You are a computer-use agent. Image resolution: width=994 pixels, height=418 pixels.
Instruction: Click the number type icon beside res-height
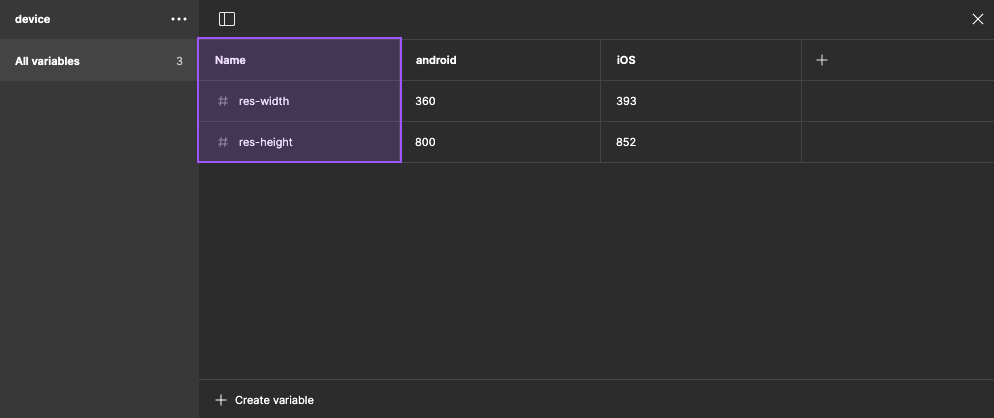pyautogui.click(x=223, y=142)
